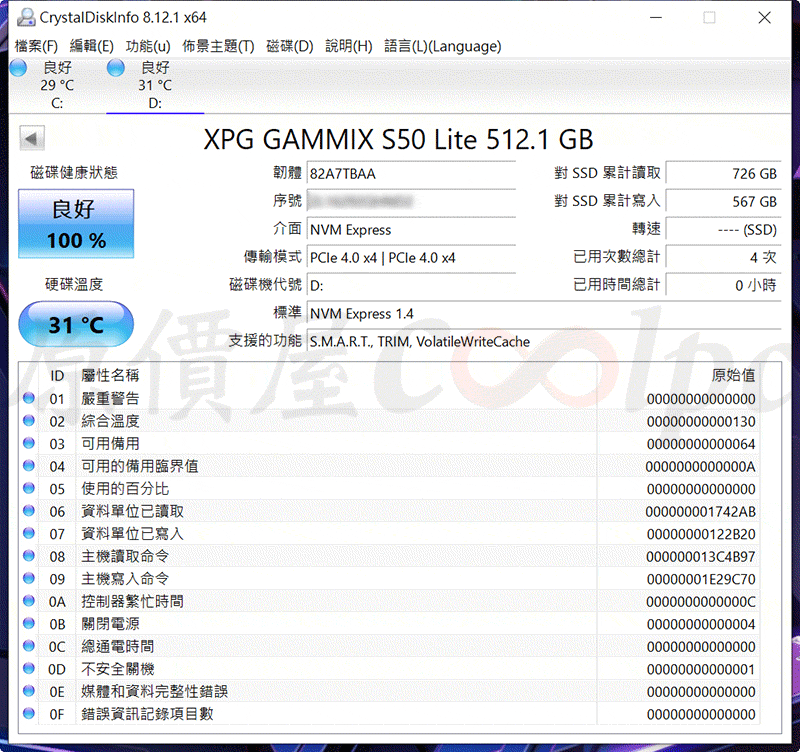Open the 功能(u) menu
800x752 pixels.
pos(148,46)
